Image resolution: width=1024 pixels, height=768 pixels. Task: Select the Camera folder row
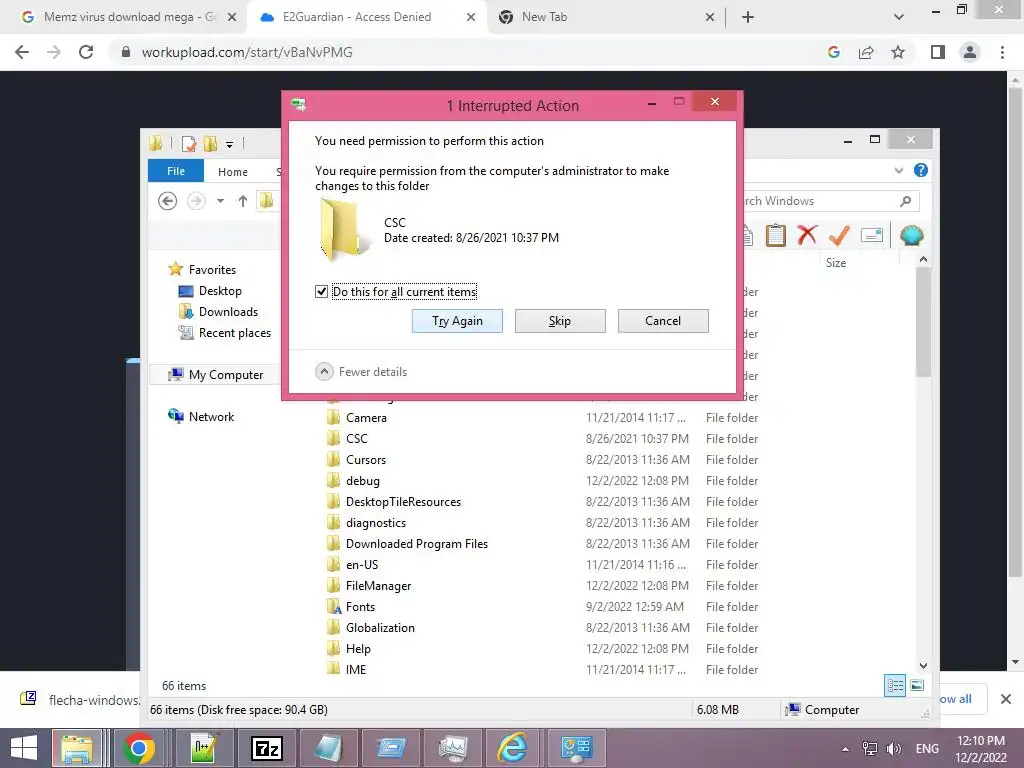(x=542, y=417)
